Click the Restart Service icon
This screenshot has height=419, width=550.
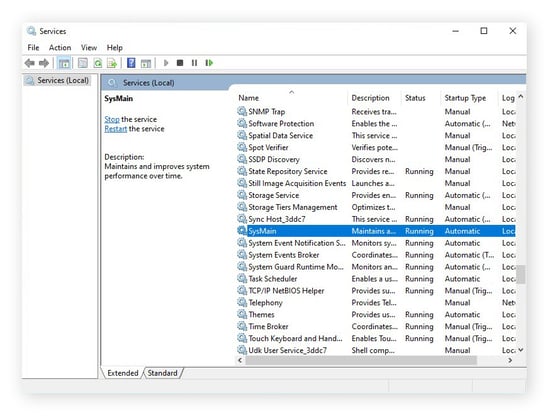coord(209,63)
